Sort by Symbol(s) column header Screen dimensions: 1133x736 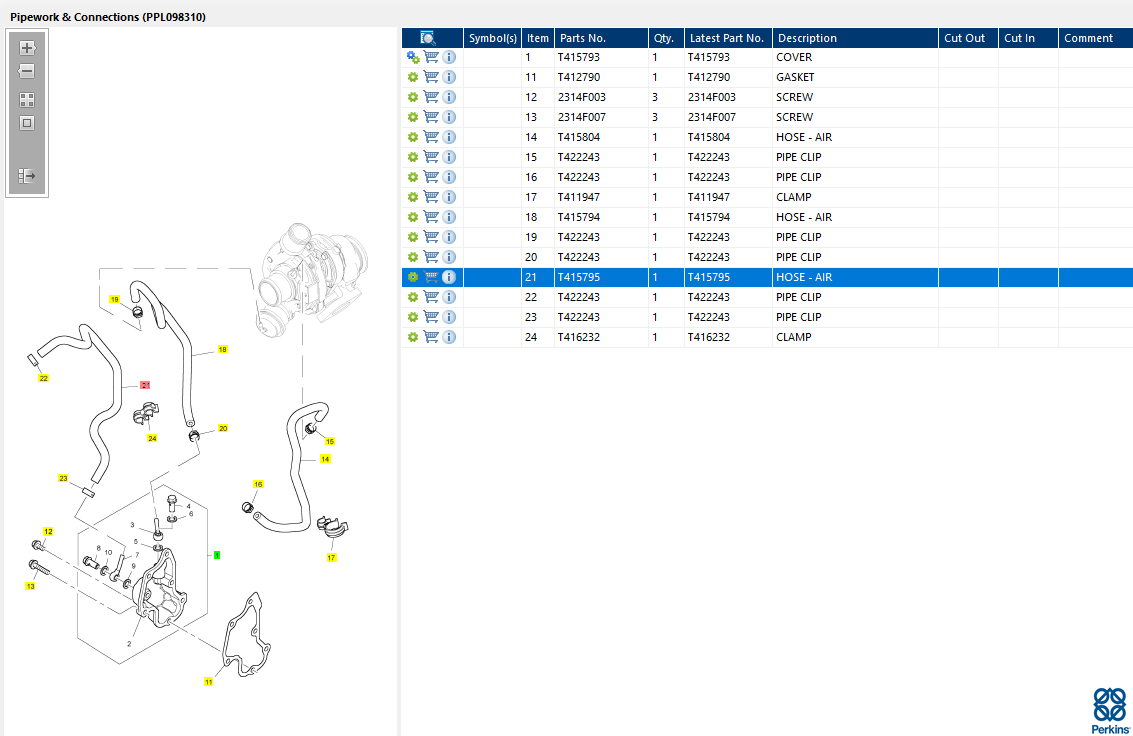(x=493, y=38)
